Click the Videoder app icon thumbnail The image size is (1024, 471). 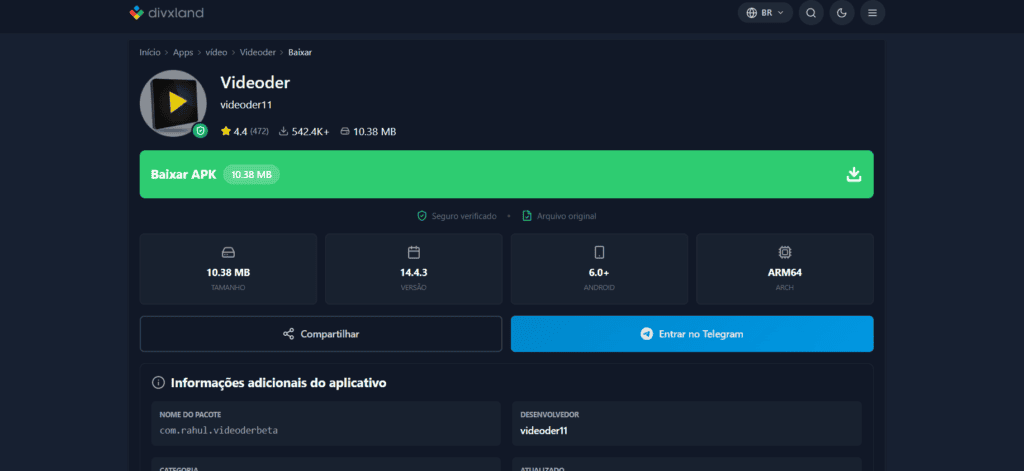[x=173, y=103]
